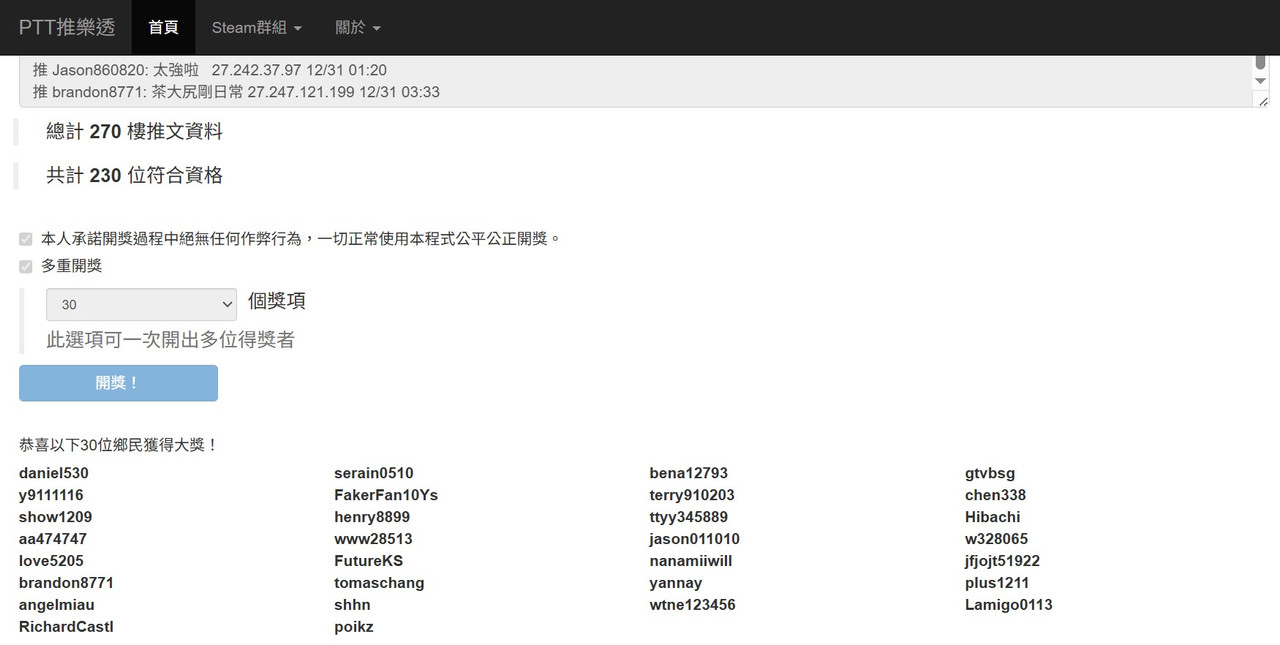Click winner name nanamiiwill
The image size is (1280, 645).
(691, 561)
